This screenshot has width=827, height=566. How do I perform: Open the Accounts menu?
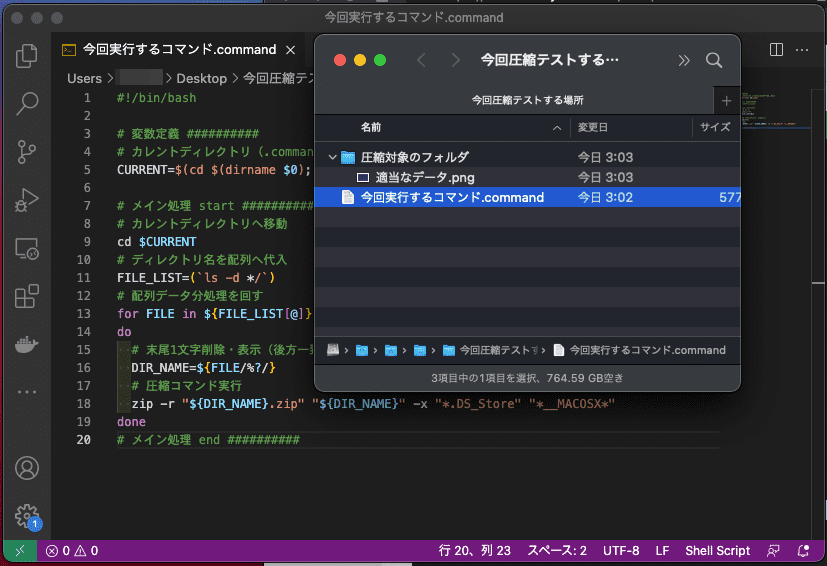click(26, 468)
